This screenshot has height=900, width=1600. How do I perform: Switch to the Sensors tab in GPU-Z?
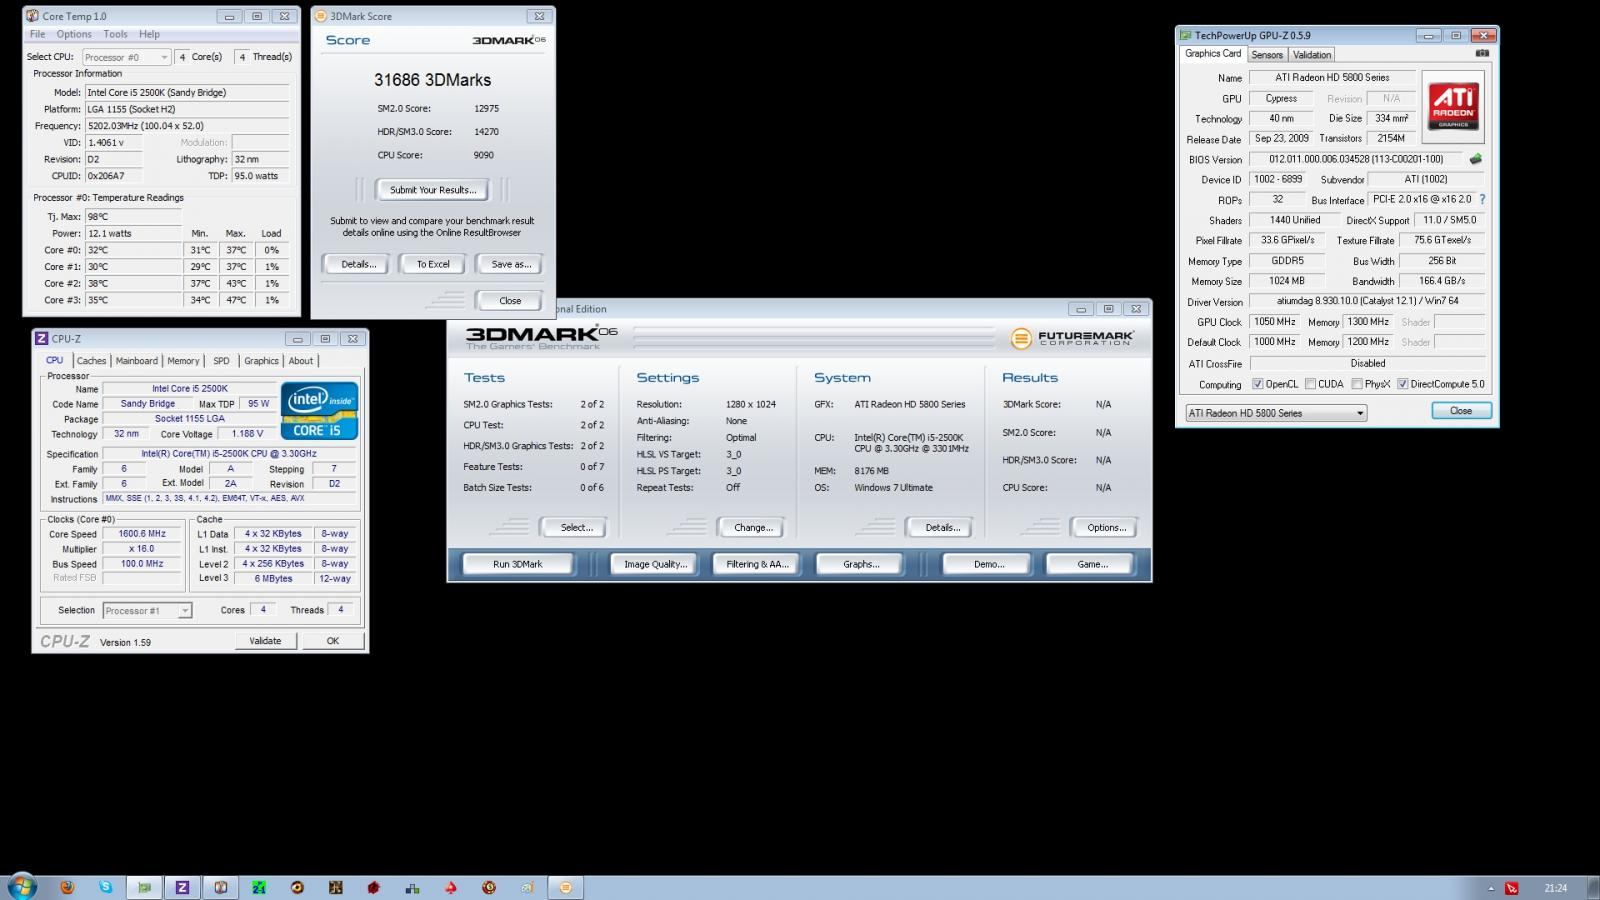tap(1267, 55)
